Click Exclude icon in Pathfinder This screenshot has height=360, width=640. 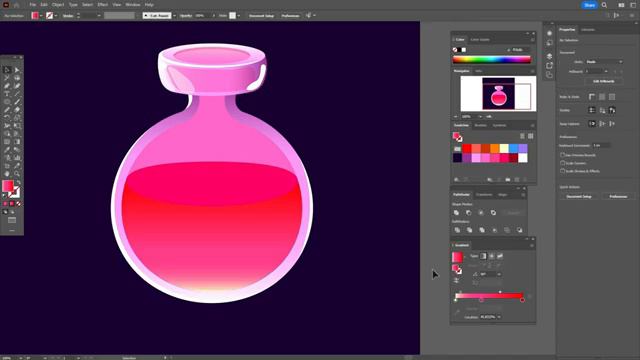(493, 213)
